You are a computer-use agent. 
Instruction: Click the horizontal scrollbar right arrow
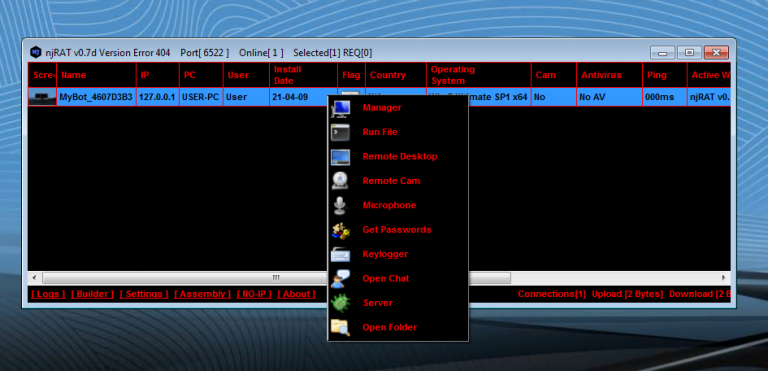pos(723,278)
